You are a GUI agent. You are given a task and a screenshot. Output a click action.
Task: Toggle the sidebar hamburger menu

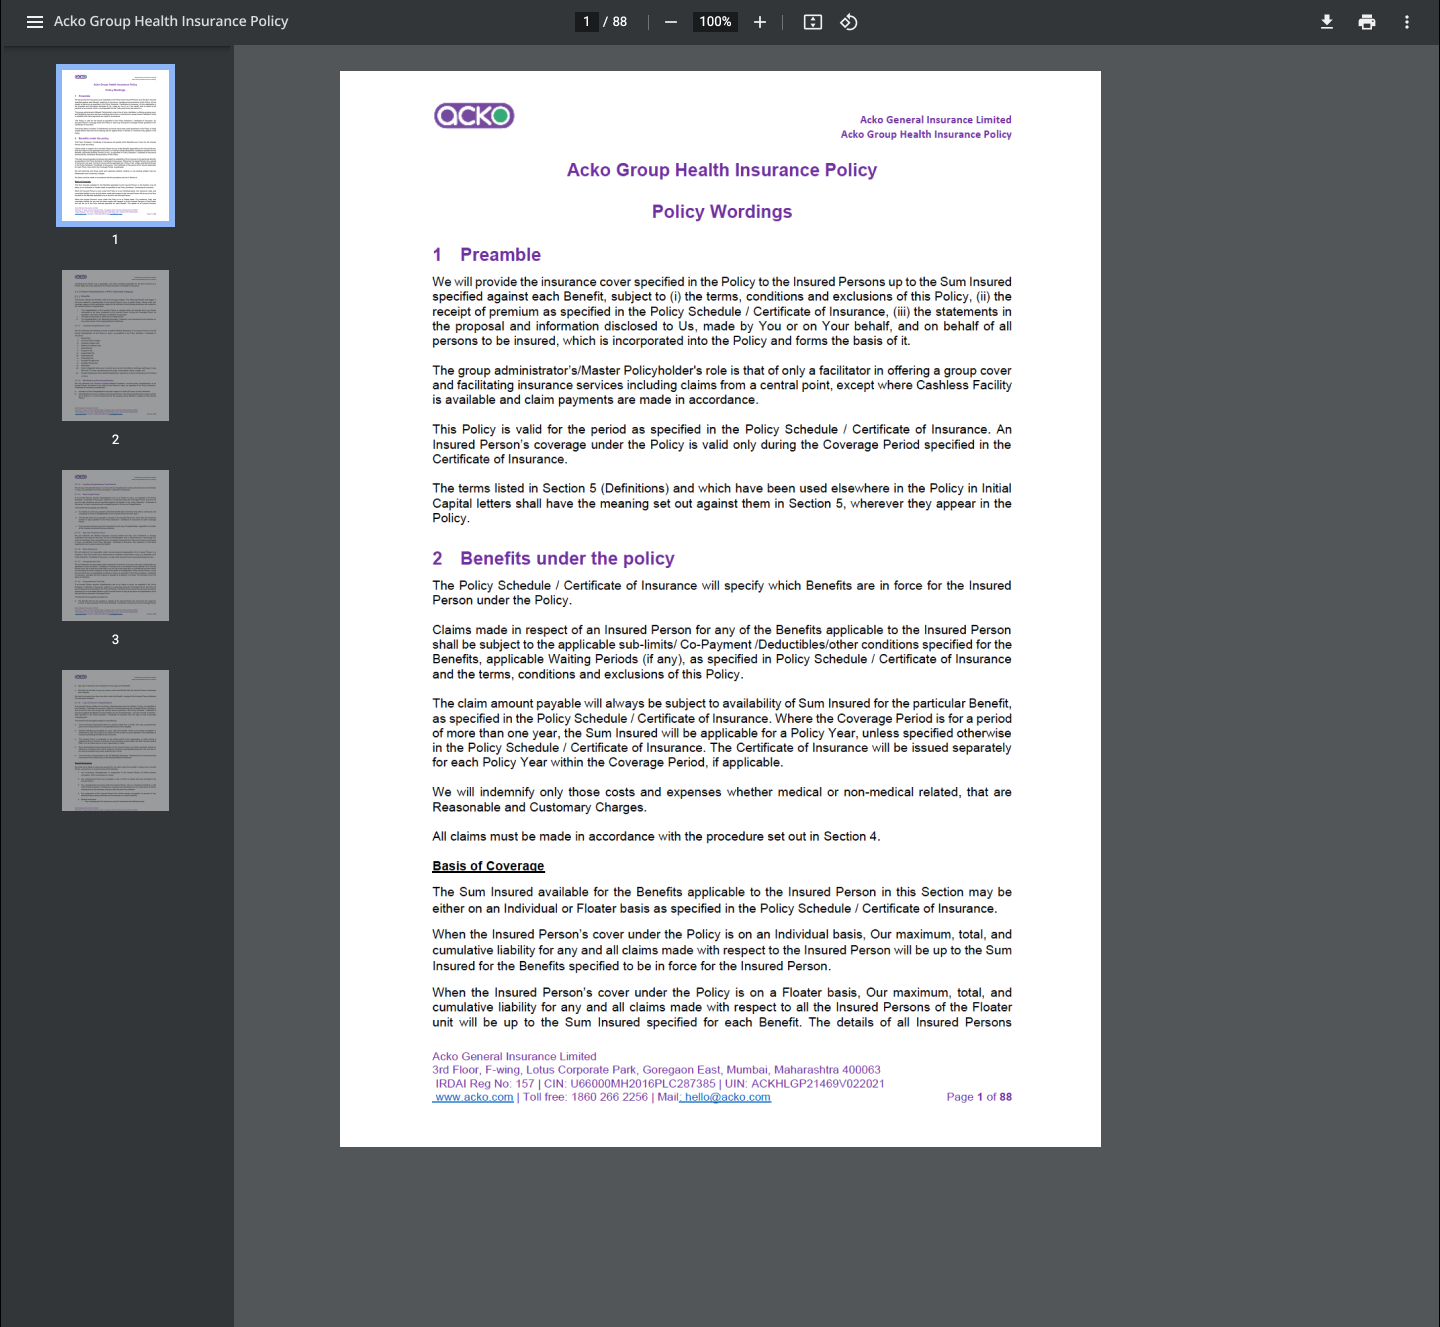(35, 22)
